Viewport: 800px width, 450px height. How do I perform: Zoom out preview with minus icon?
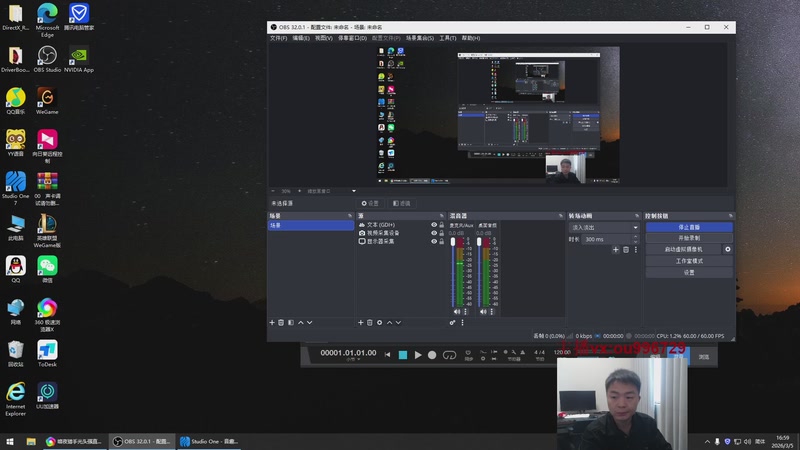point(273,191)
